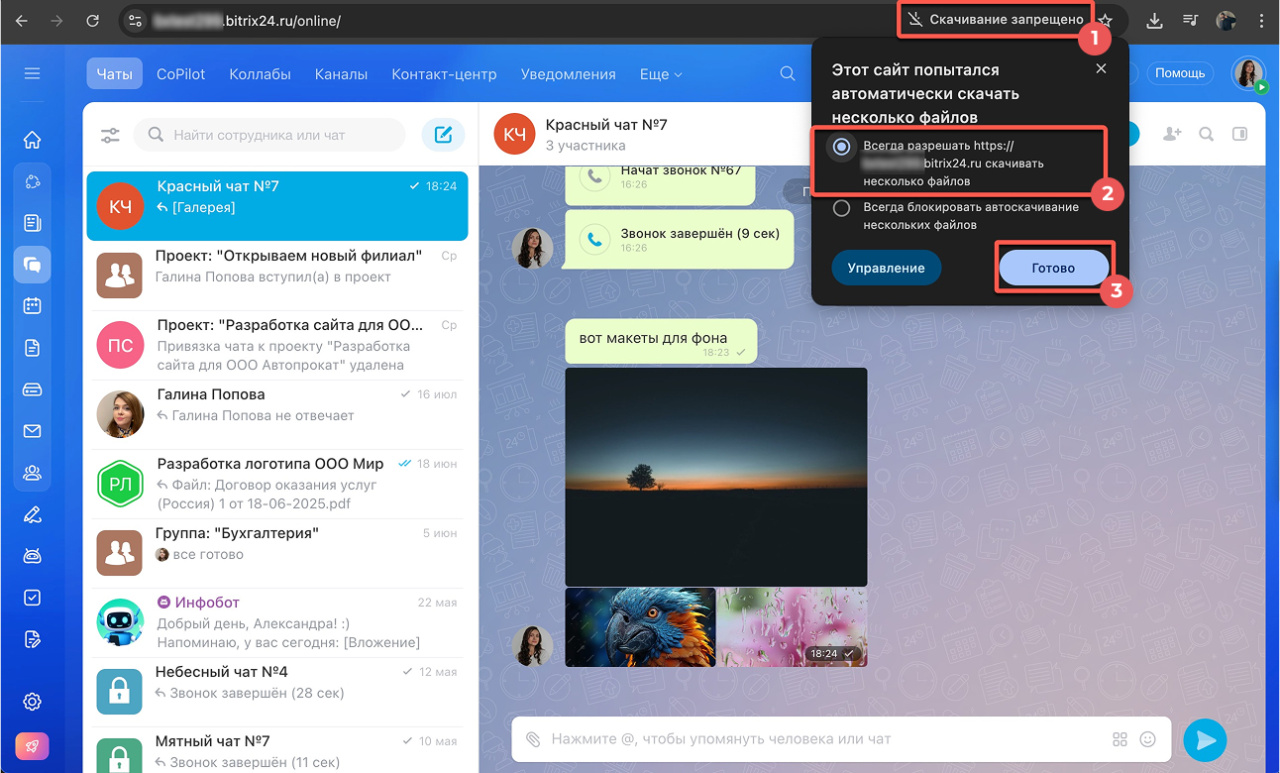Open chat with Галина Попова

pos(277,414)
